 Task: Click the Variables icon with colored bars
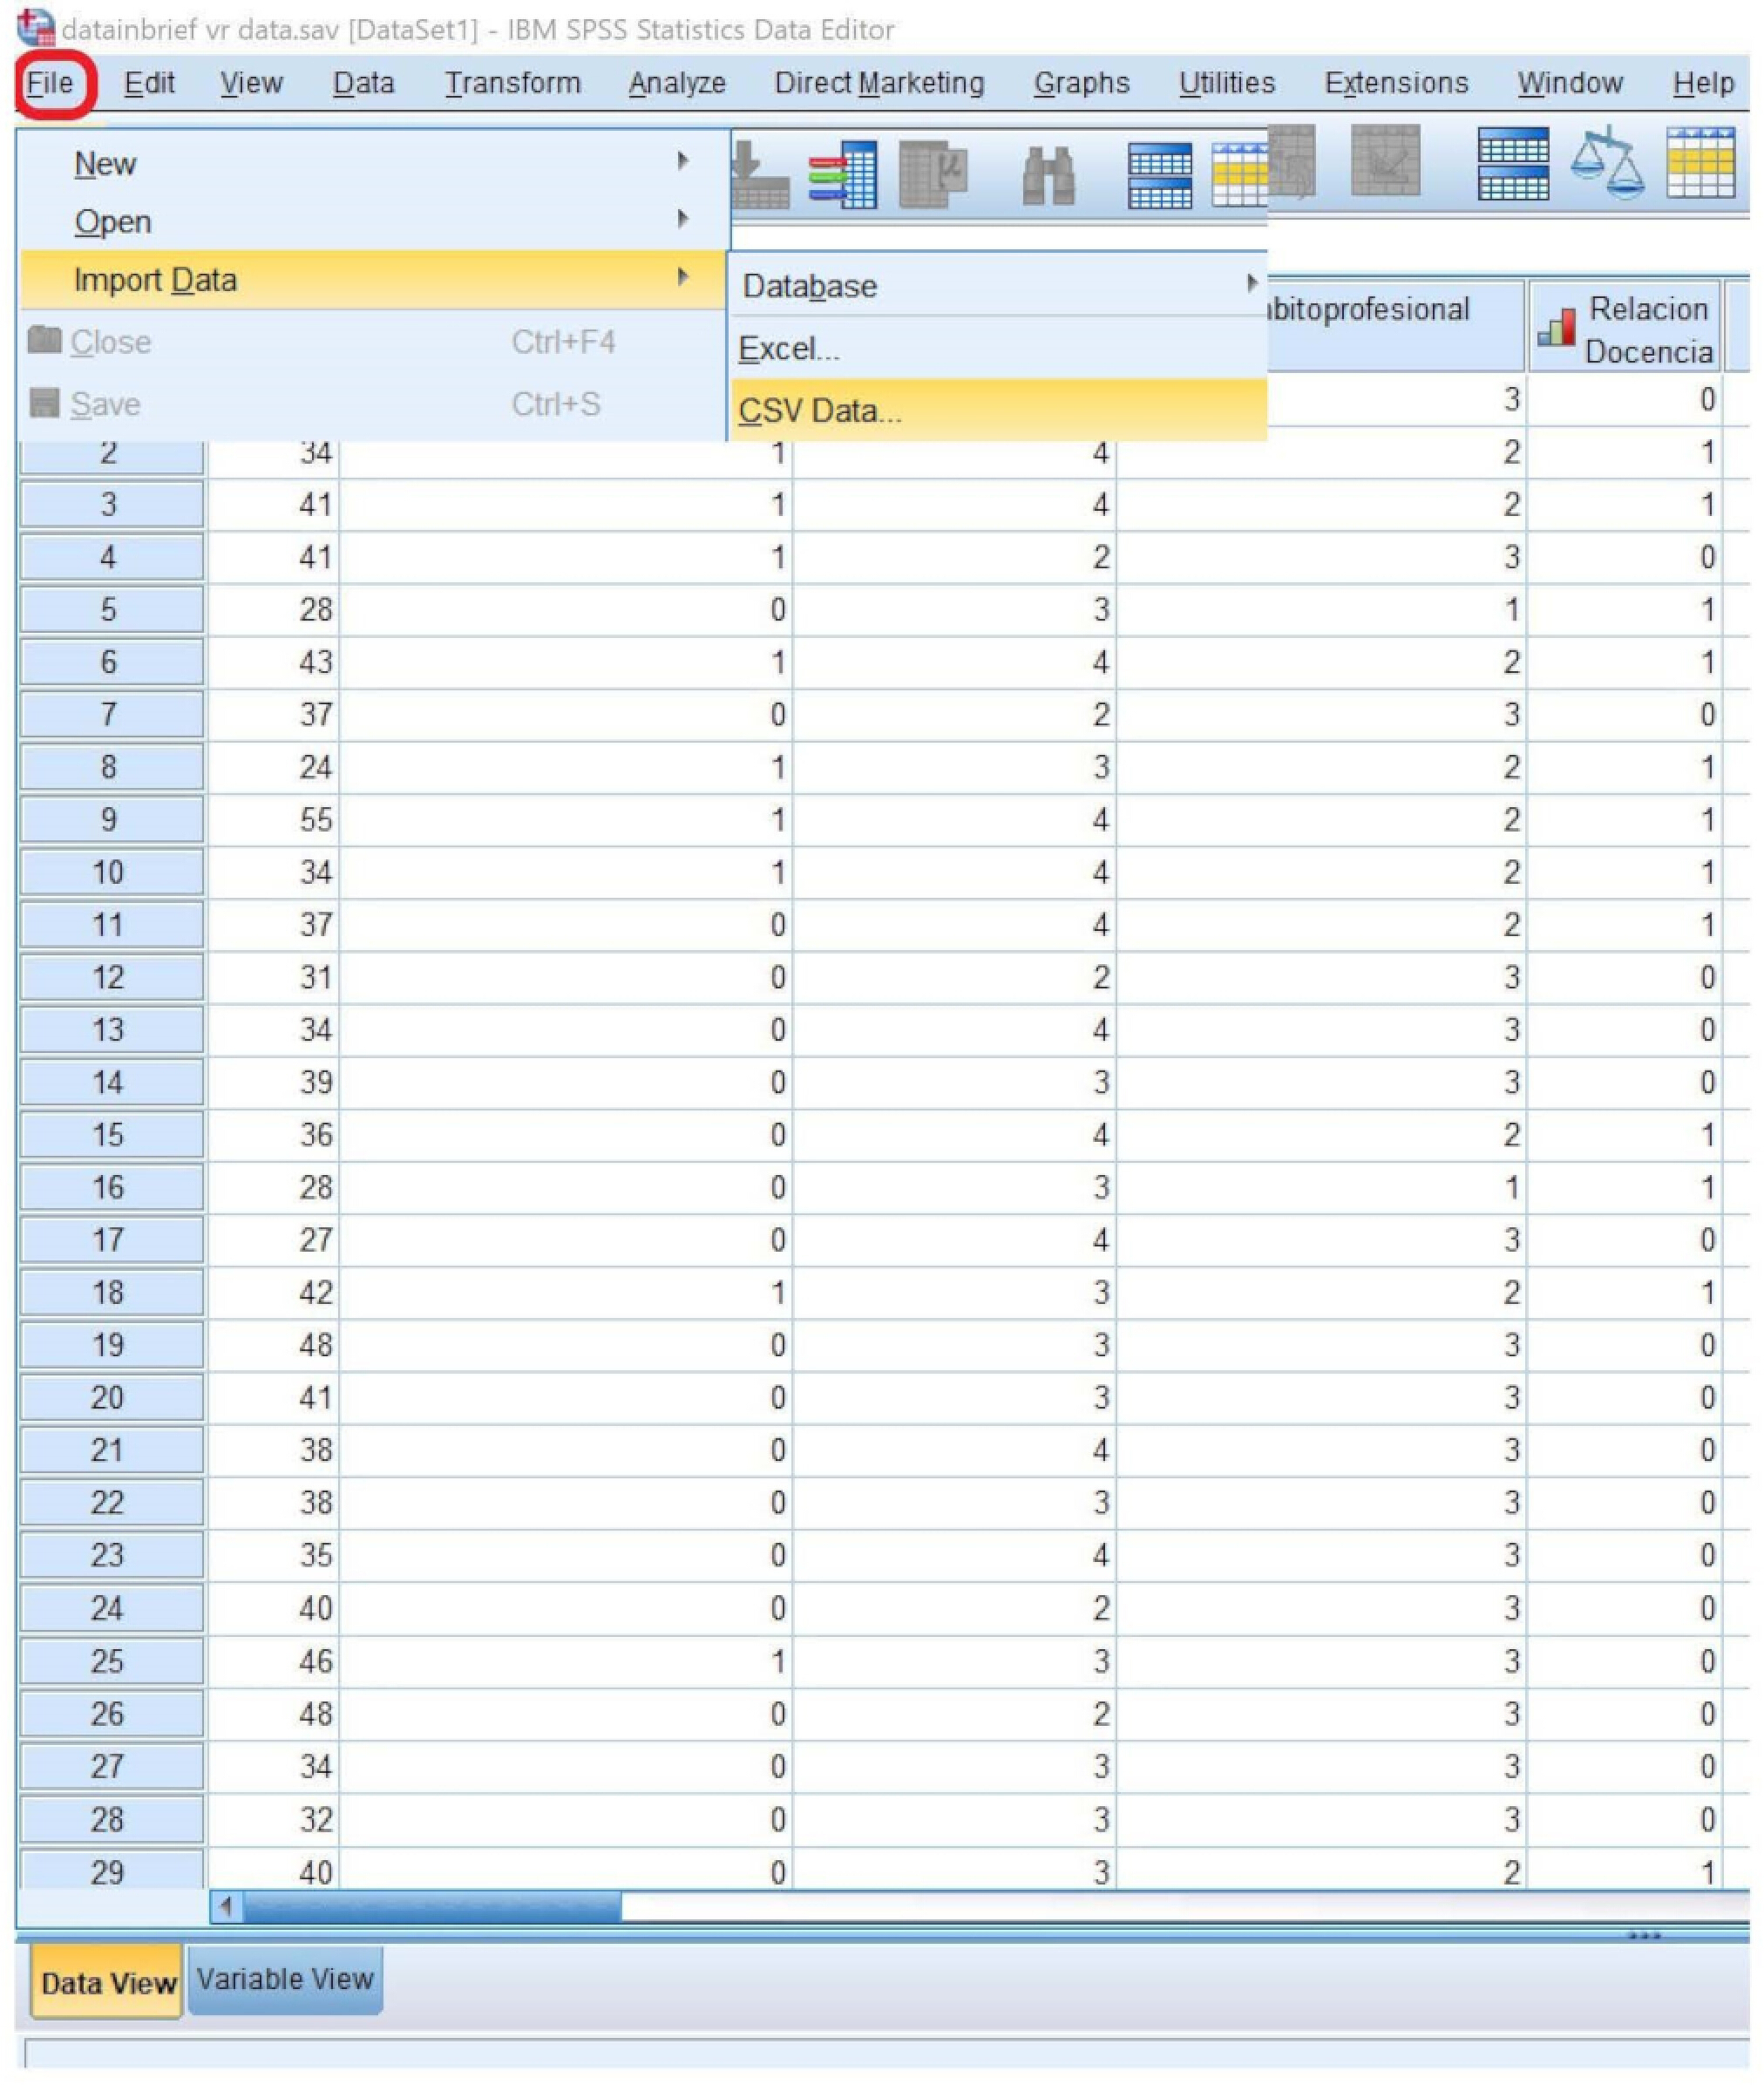[844, 174]
